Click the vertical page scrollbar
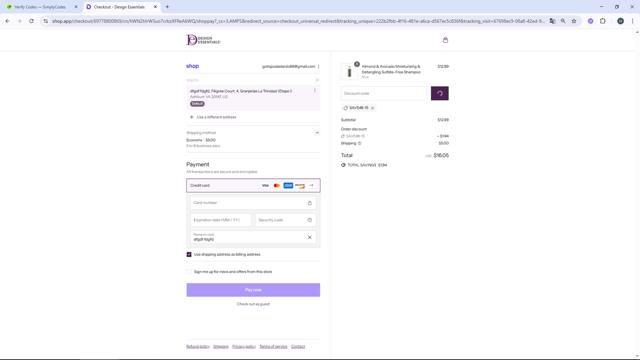The width and height of the screenshot is (640, 360). [x=637, y=194]
